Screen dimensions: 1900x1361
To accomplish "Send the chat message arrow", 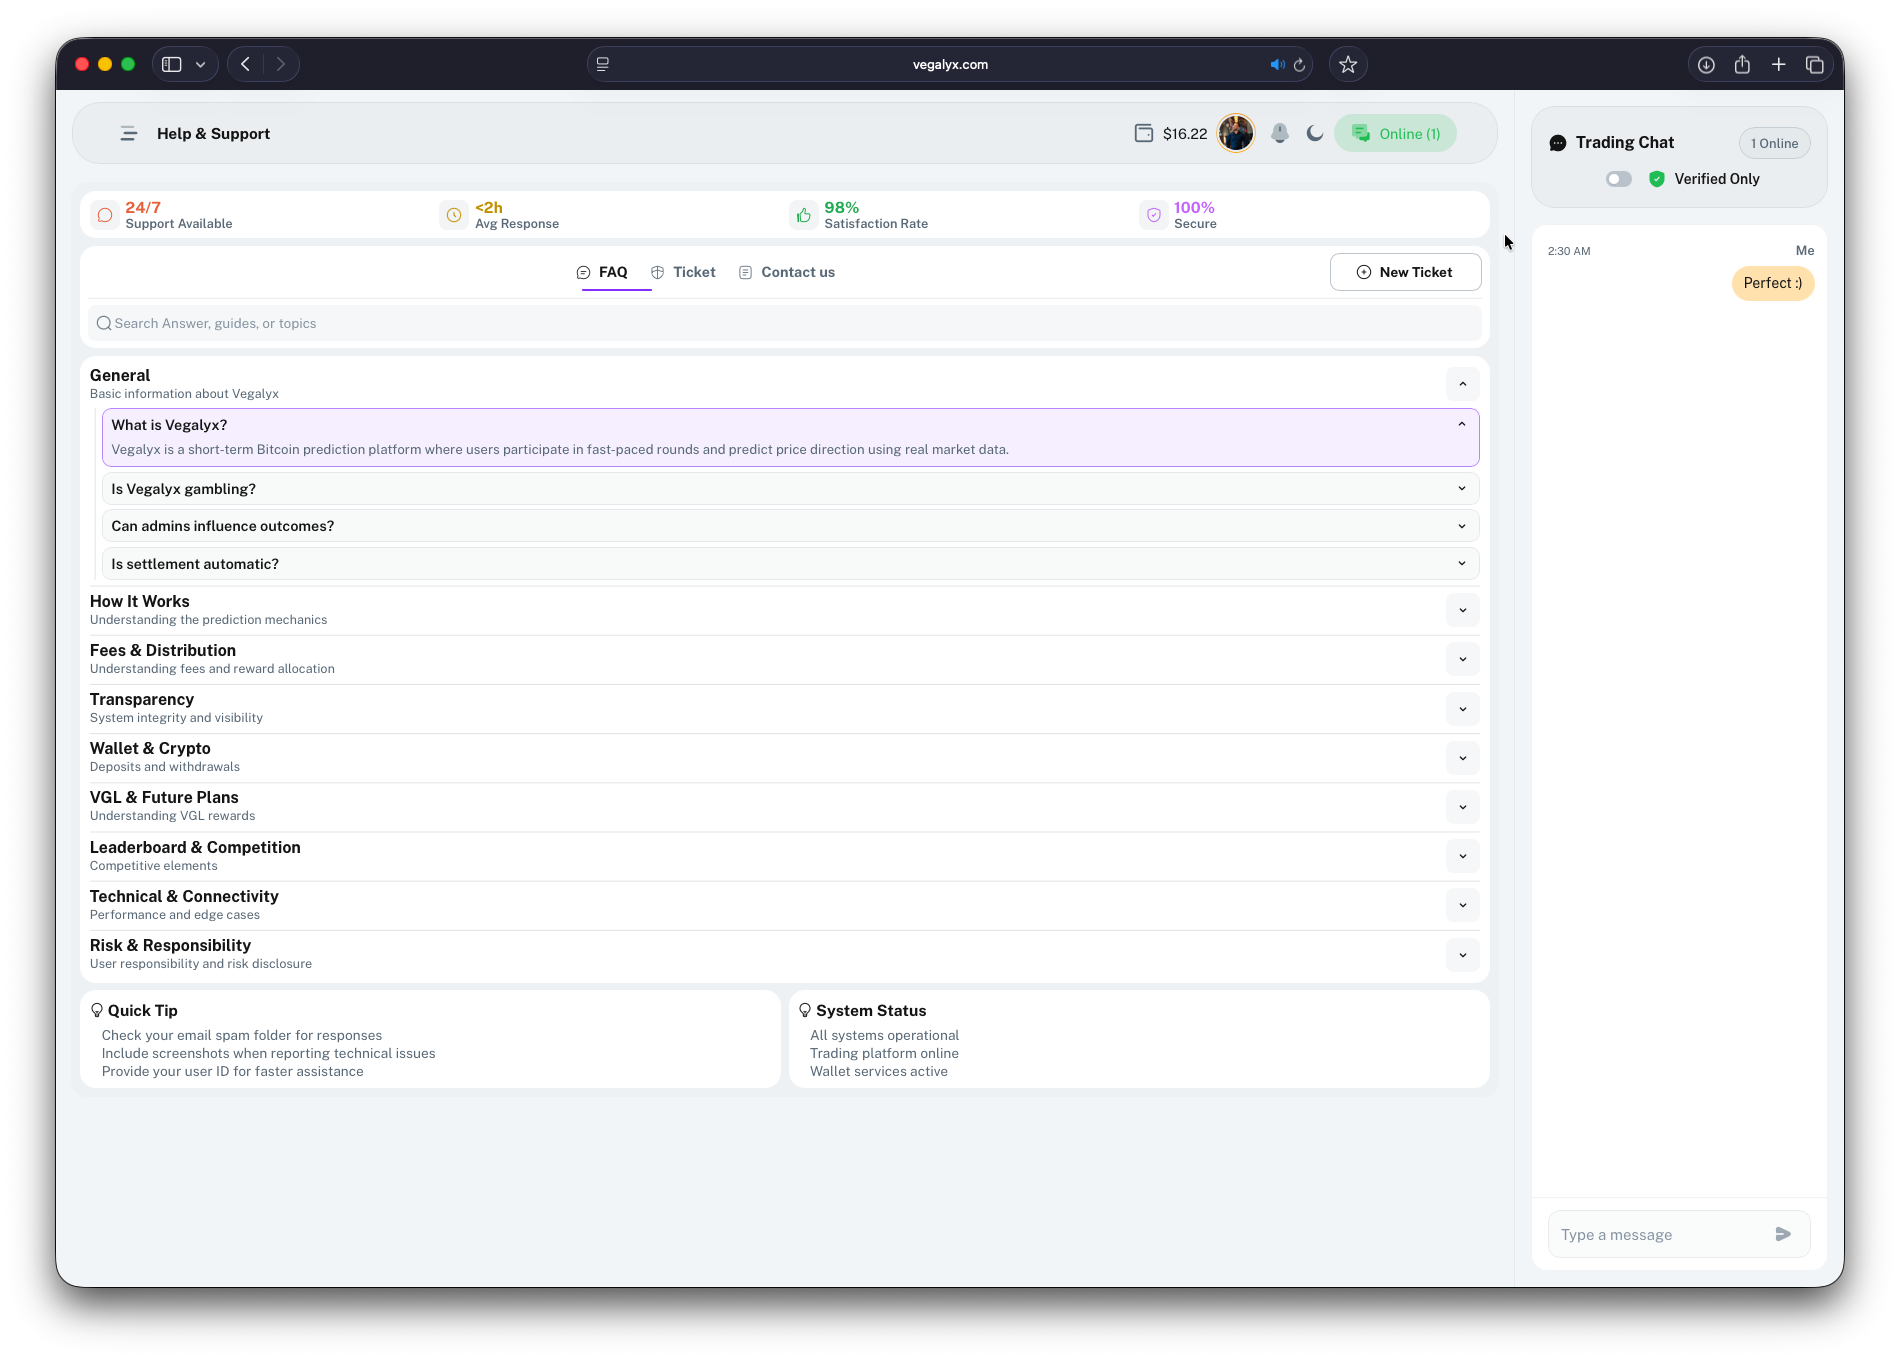I will [1783, 1234].
